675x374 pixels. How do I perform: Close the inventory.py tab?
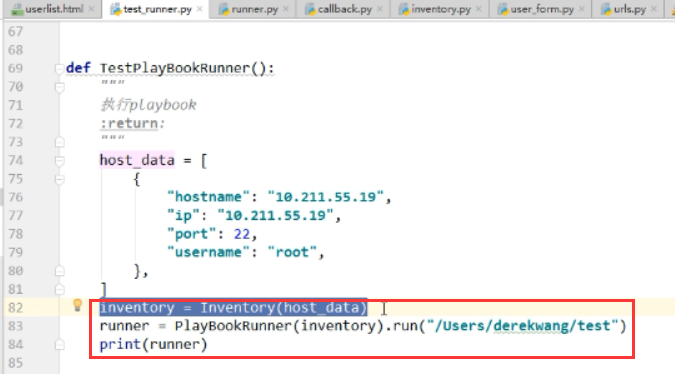pos(479,9)
